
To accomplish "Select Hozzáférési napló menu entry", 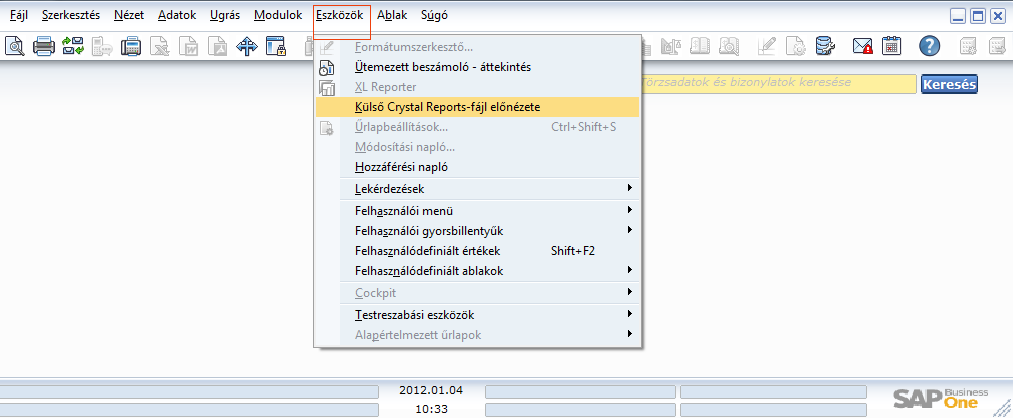I will coord(477,167).
